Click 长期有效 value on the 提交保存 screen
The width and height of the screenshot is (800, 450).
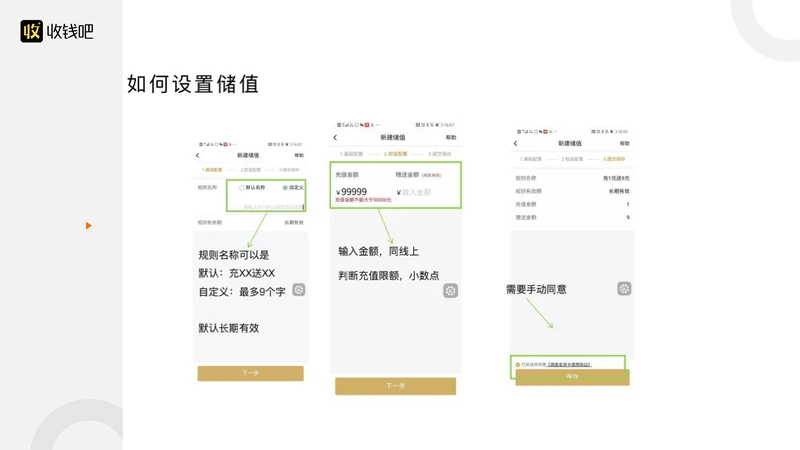[x=619, y=191]
